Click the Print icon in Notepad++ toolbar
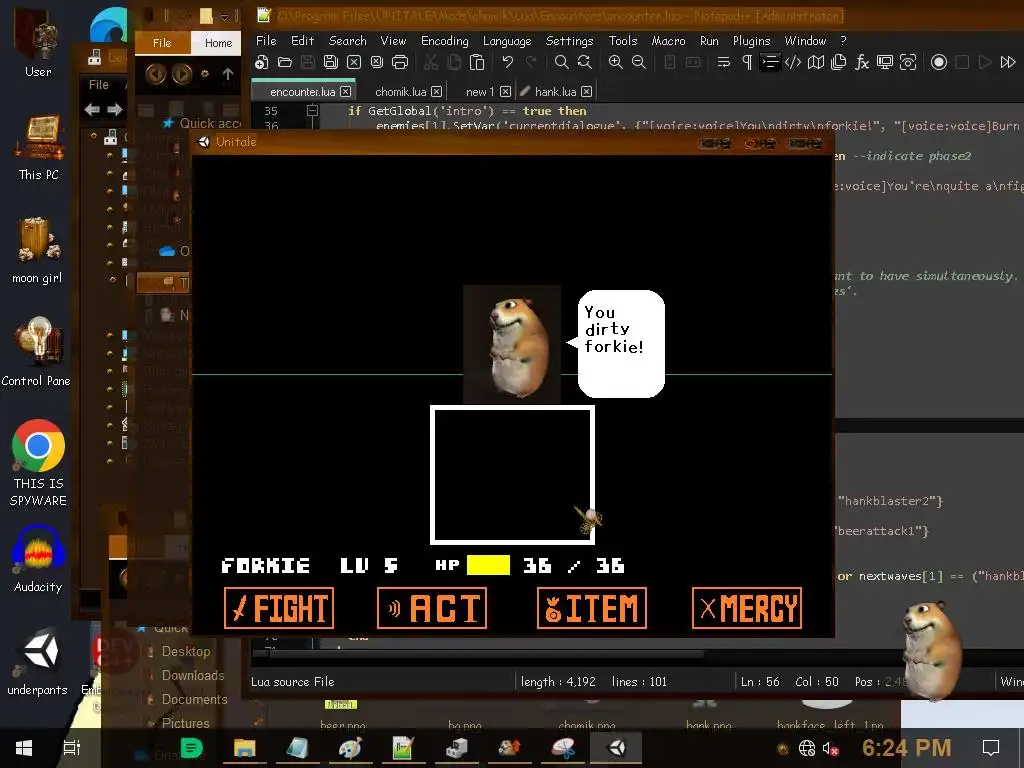1024x768 pixels. click(x=400, y=62)
